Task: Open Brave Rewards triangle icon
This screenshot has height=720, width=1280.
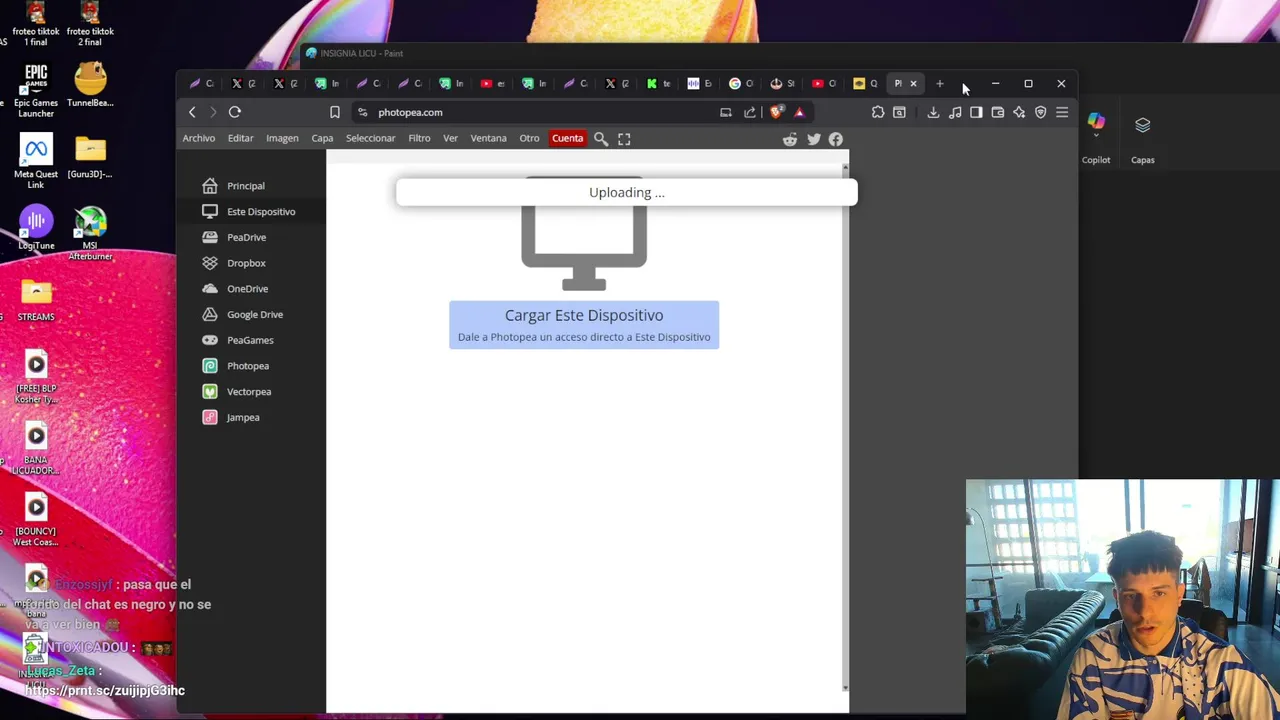Action: pos(799,112)
